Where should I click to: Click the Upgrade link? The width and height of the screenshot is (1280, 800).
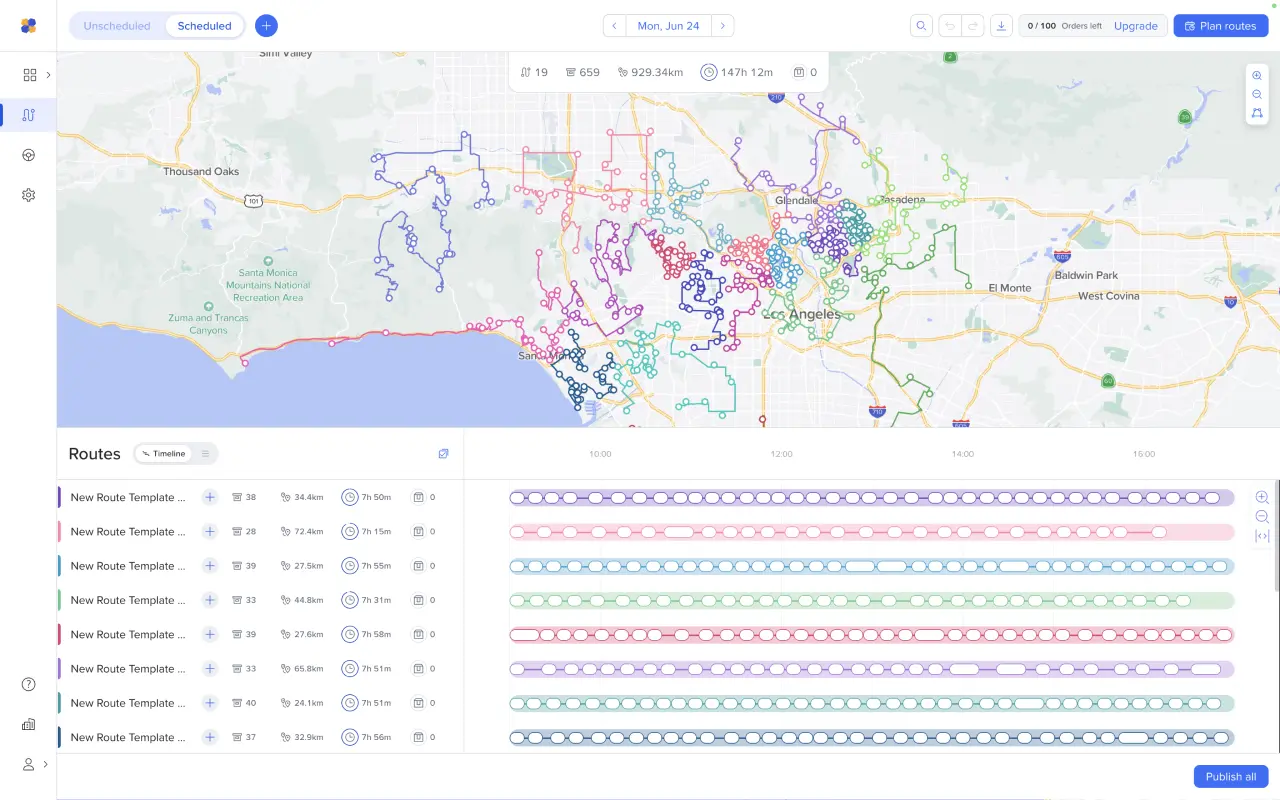click(1136, 26)
